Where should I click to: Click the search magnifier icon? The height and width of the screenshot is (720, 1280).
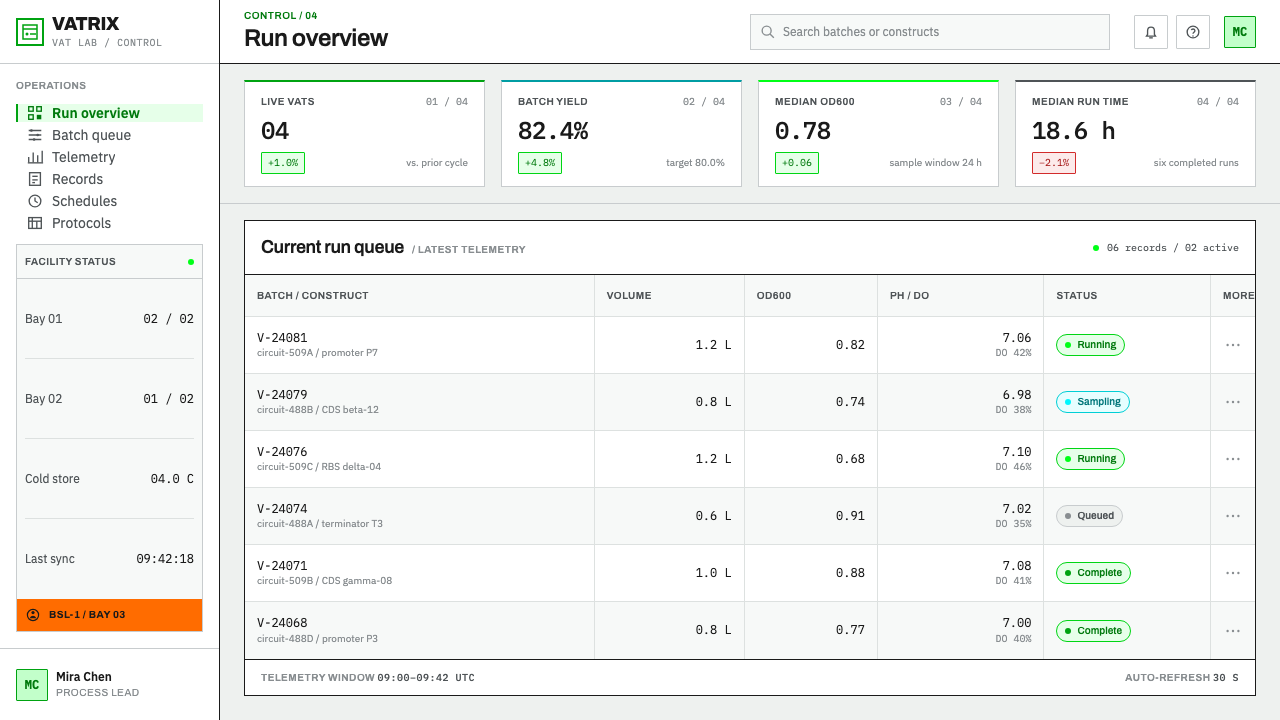[x=768, y=32]
